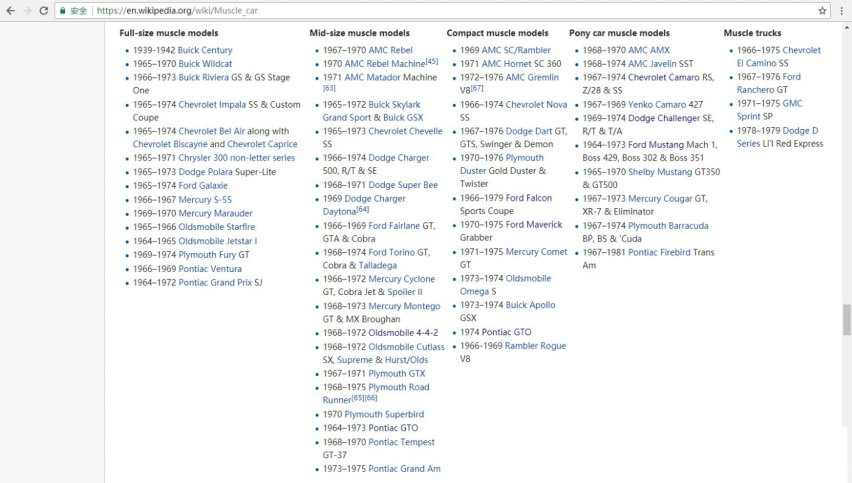The image size is (852, 483).
Task: Open the Chevrolet Impala link
Action: 212,104
